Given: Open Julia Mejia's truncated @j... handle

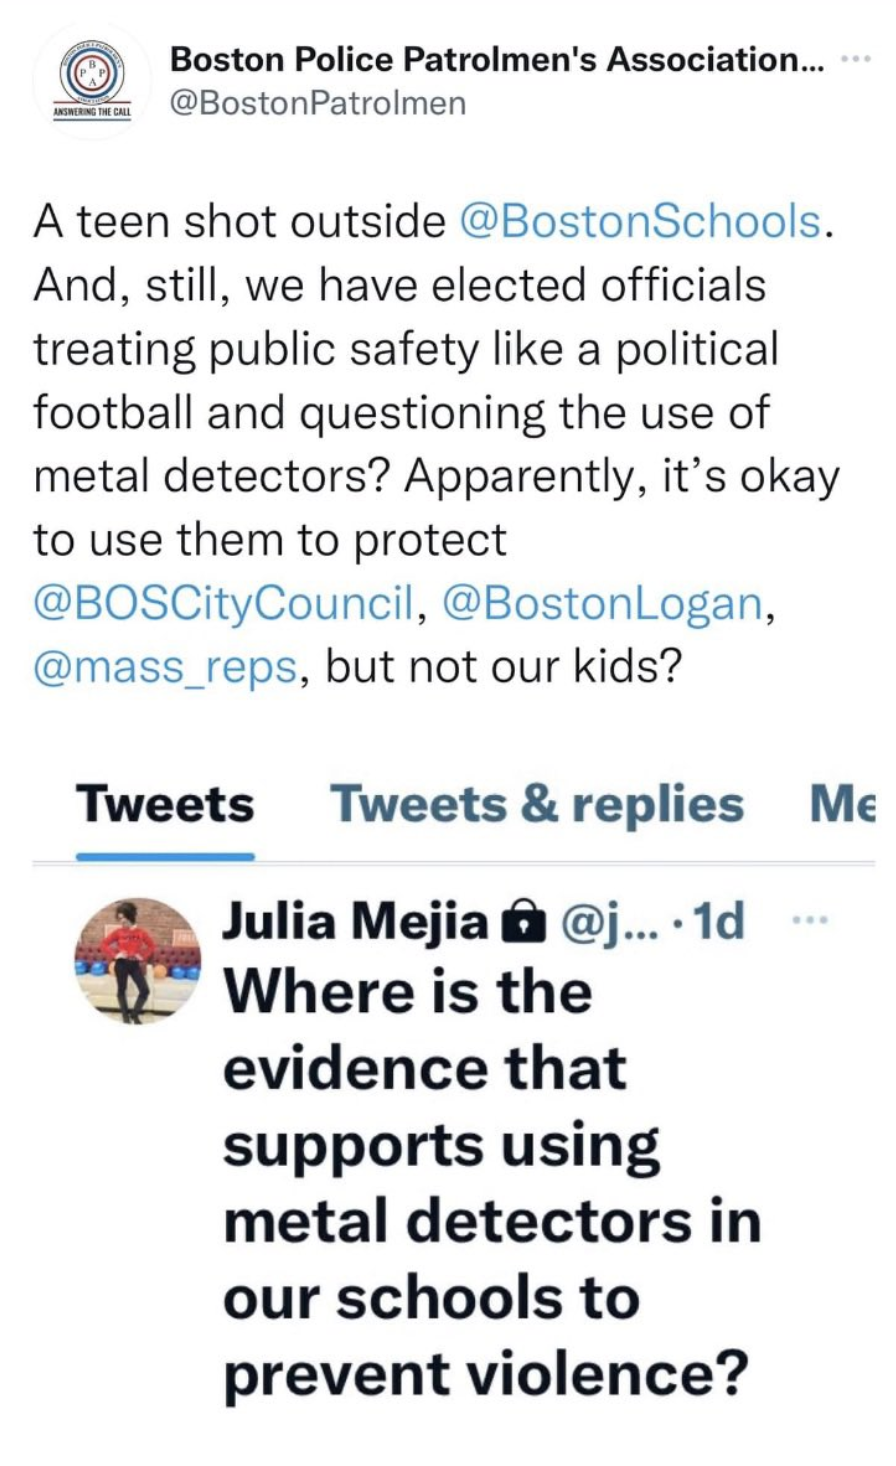Looking at the screenshot, I should pyautogui.click(x=598, y=922).
